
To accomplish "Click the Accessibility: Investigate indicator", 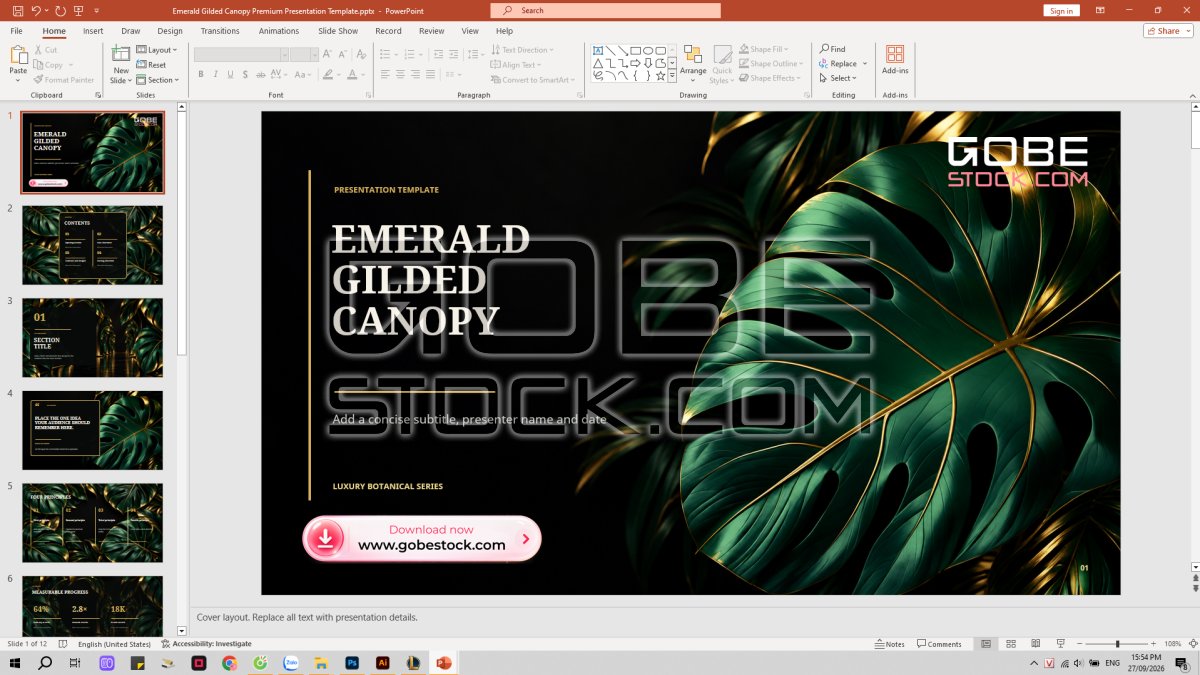I will coord(206,644).
